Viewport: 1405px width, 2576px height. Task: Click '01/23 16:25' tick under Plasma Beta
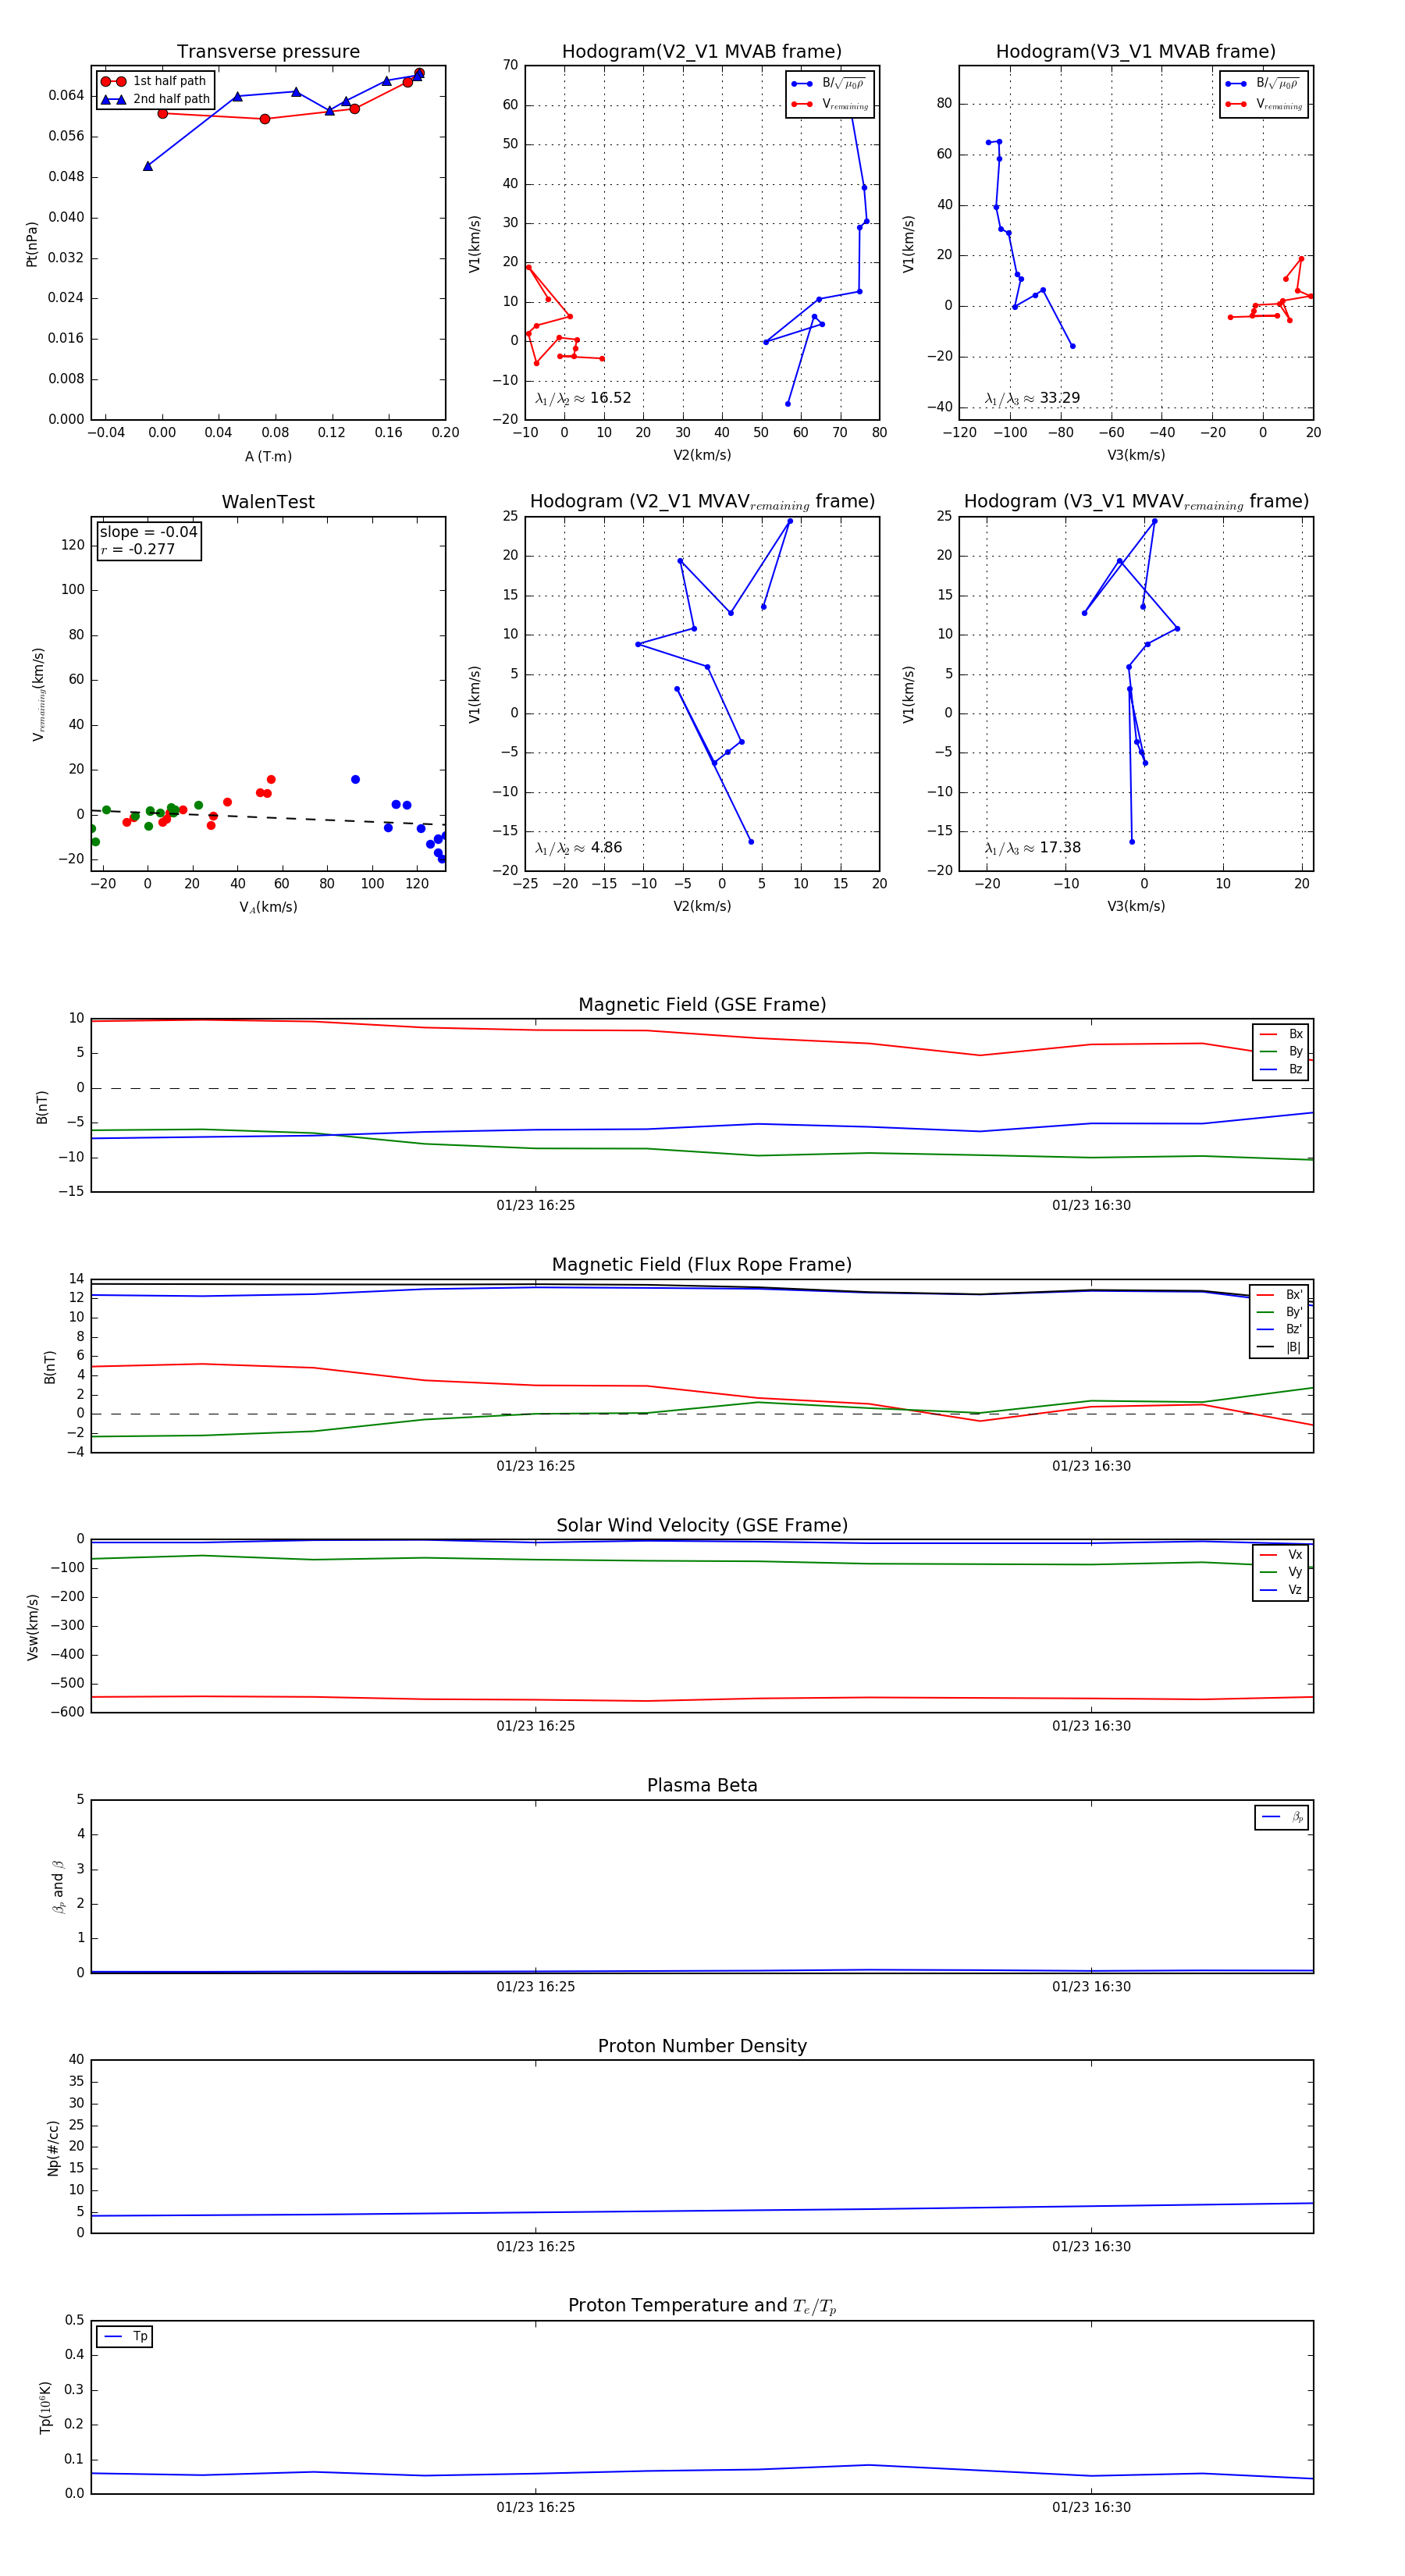click(536, 1987)
